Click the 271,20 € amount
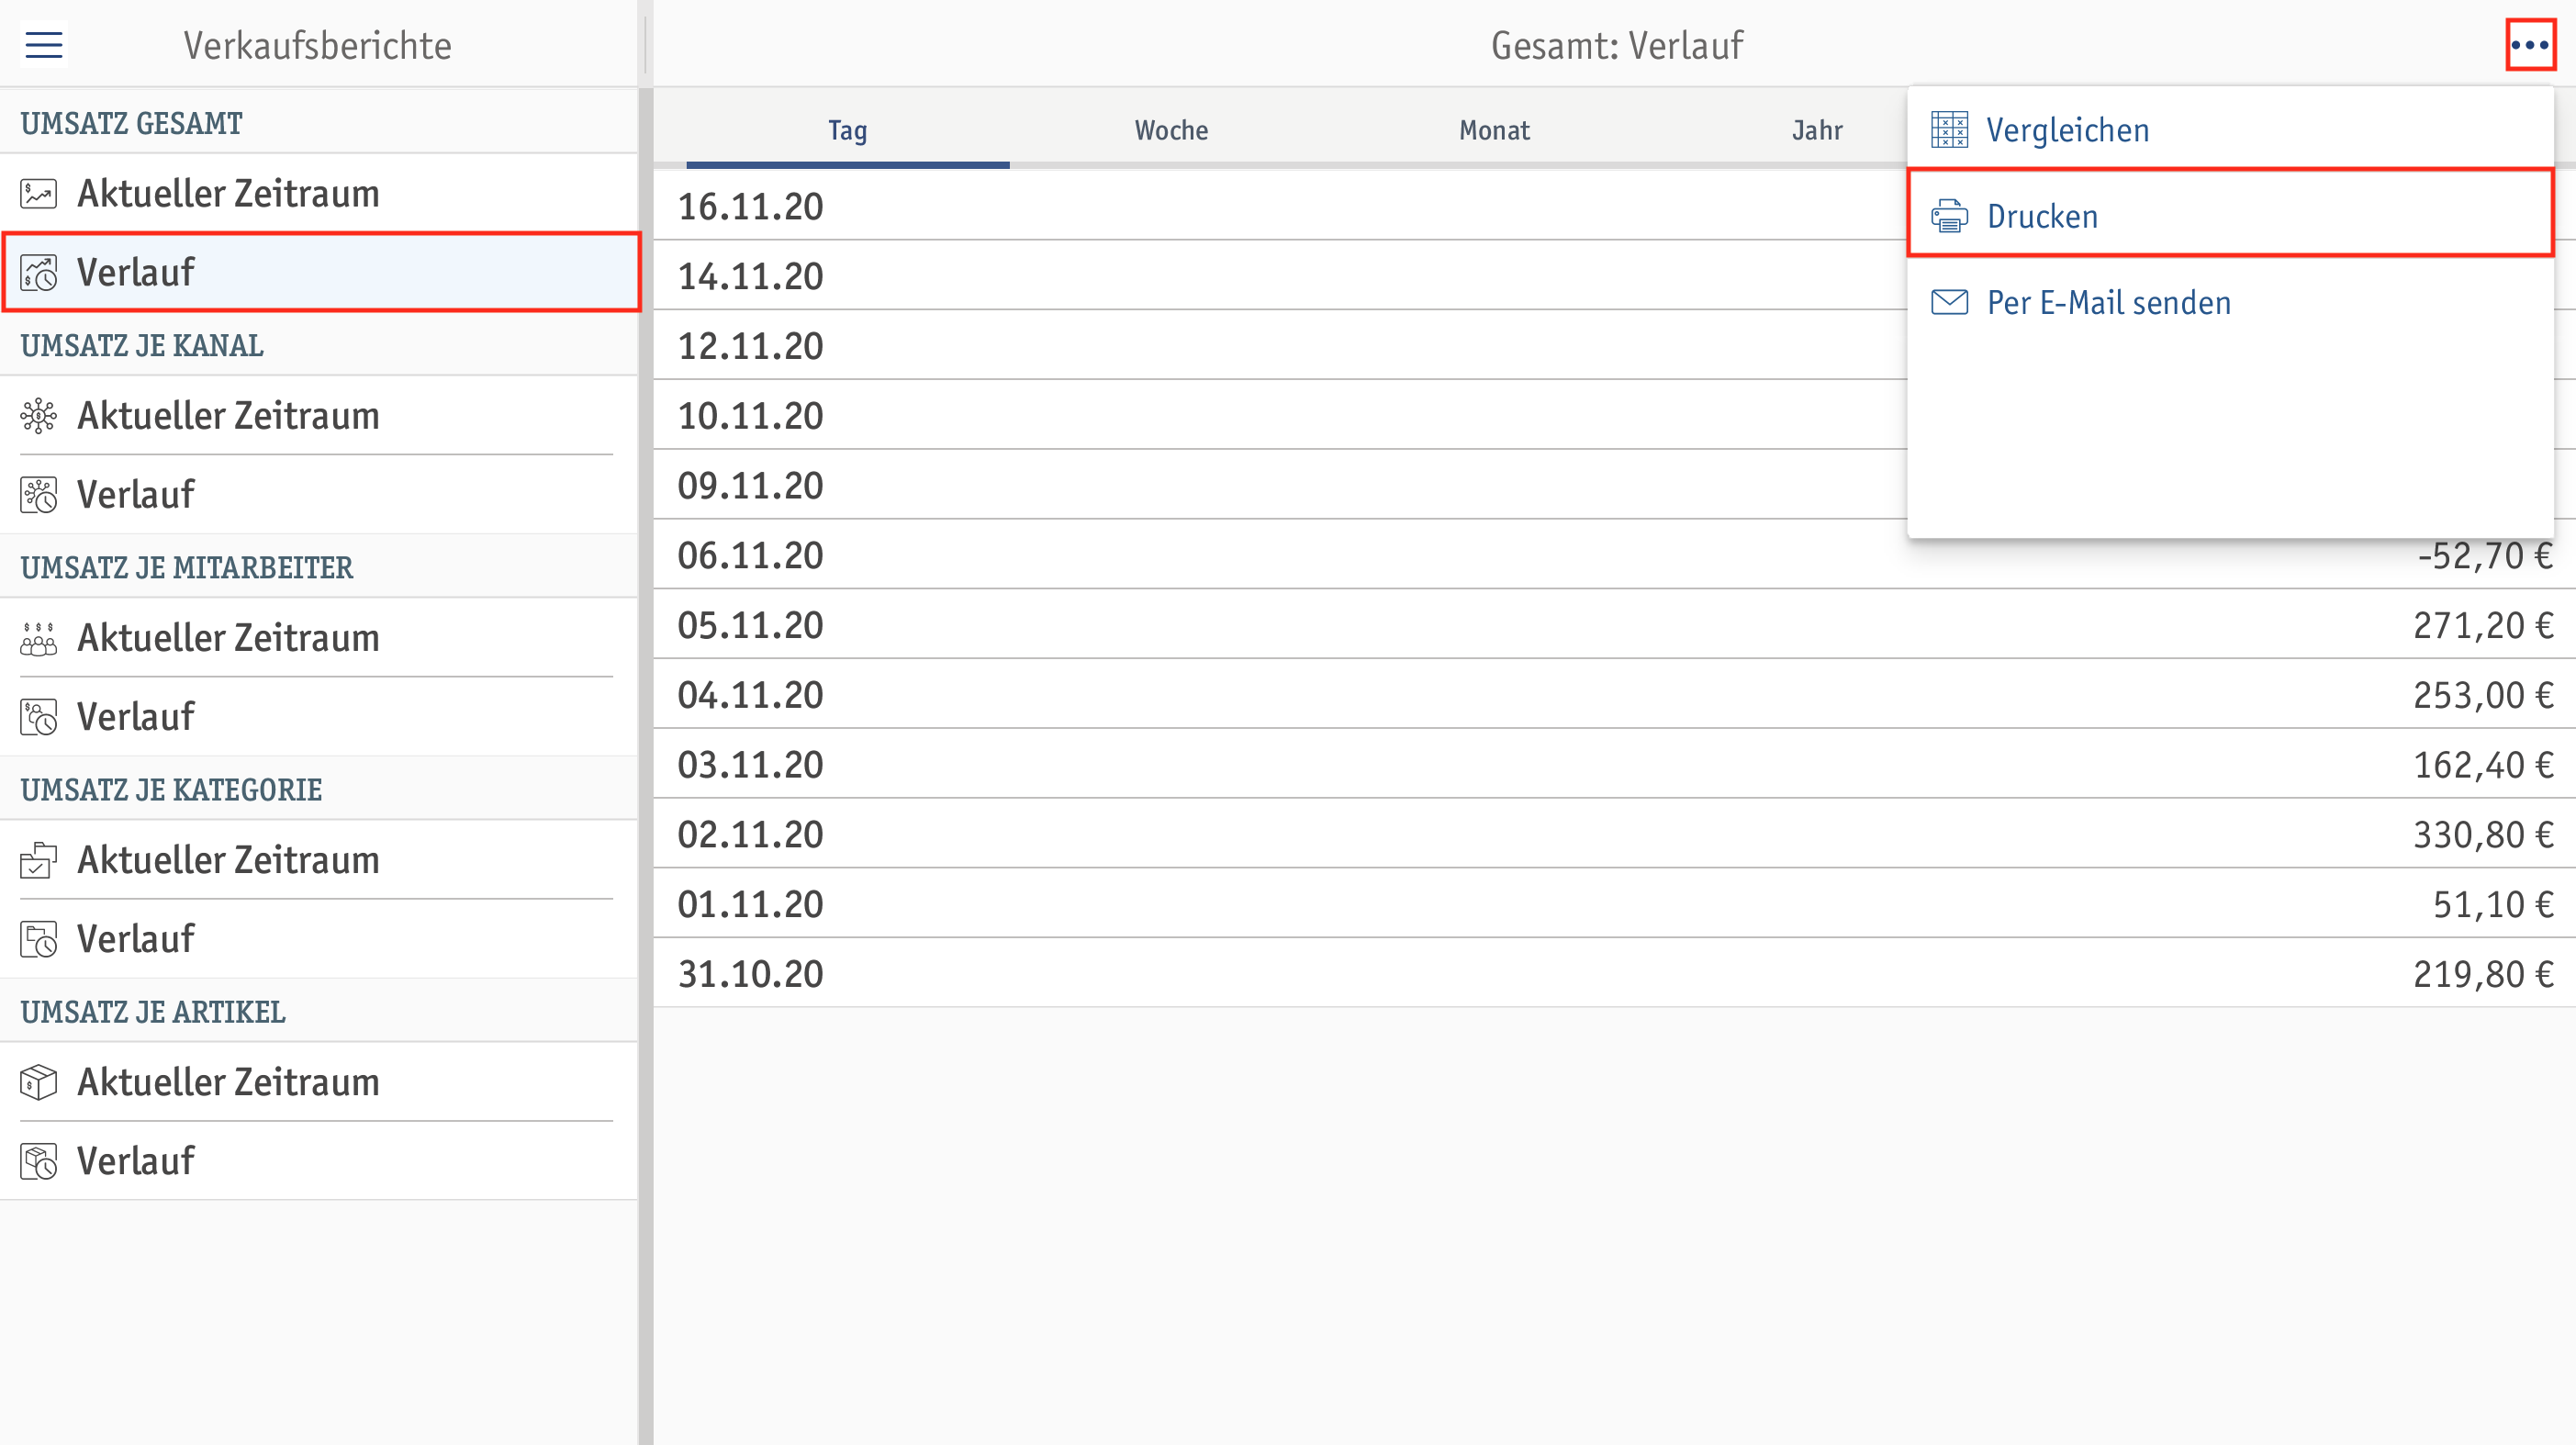2576x1445 pixels. point(2483,625)
